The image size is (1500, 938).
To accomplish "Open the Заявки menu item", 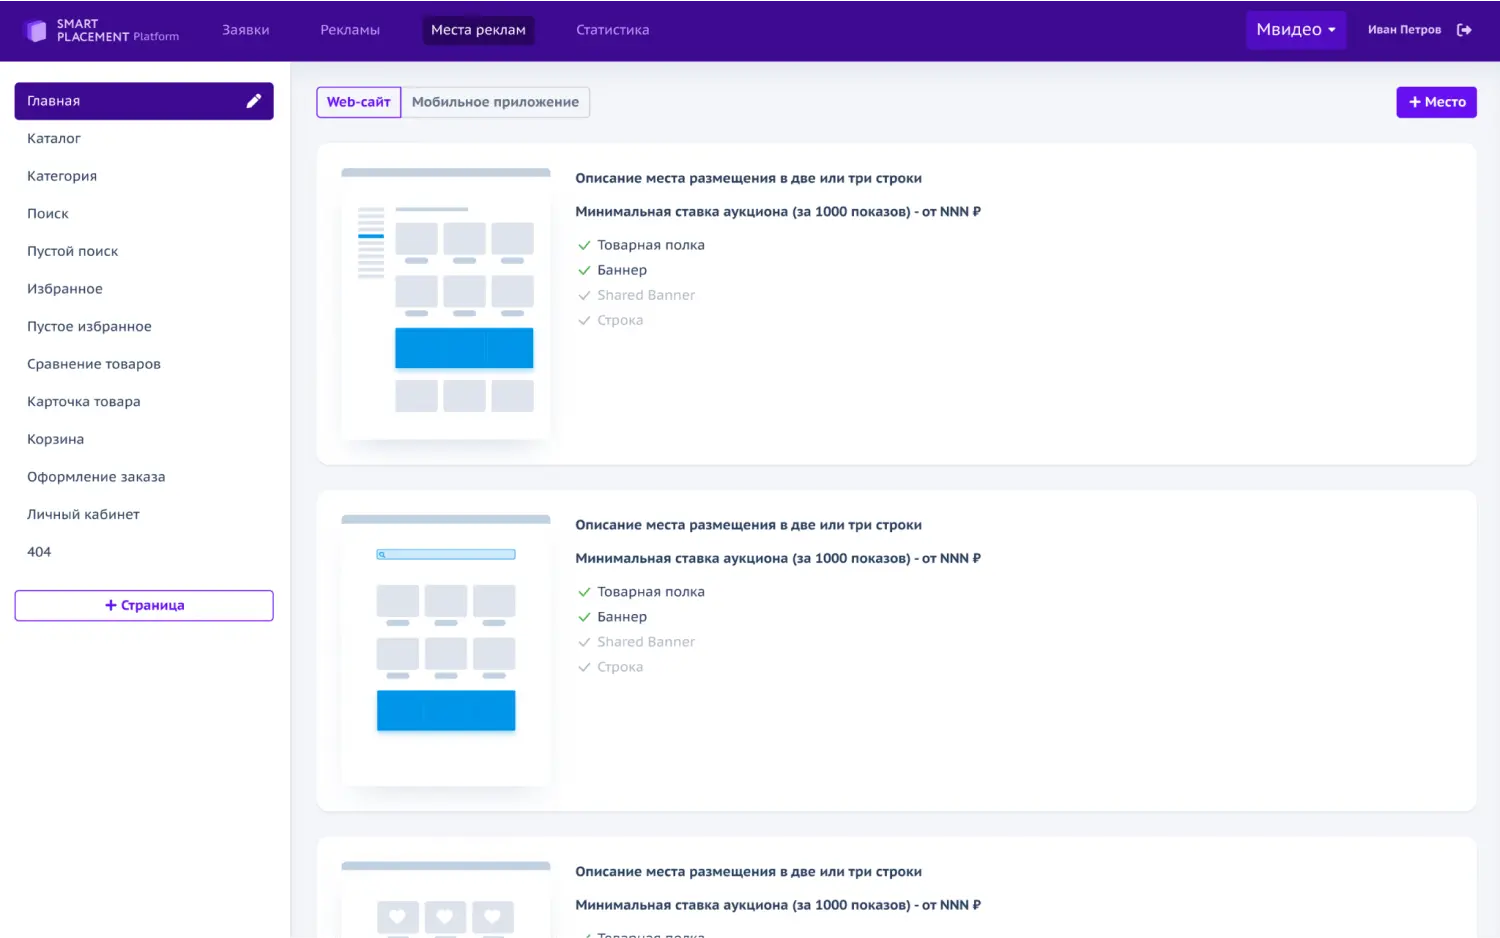I will pos(245,30).
